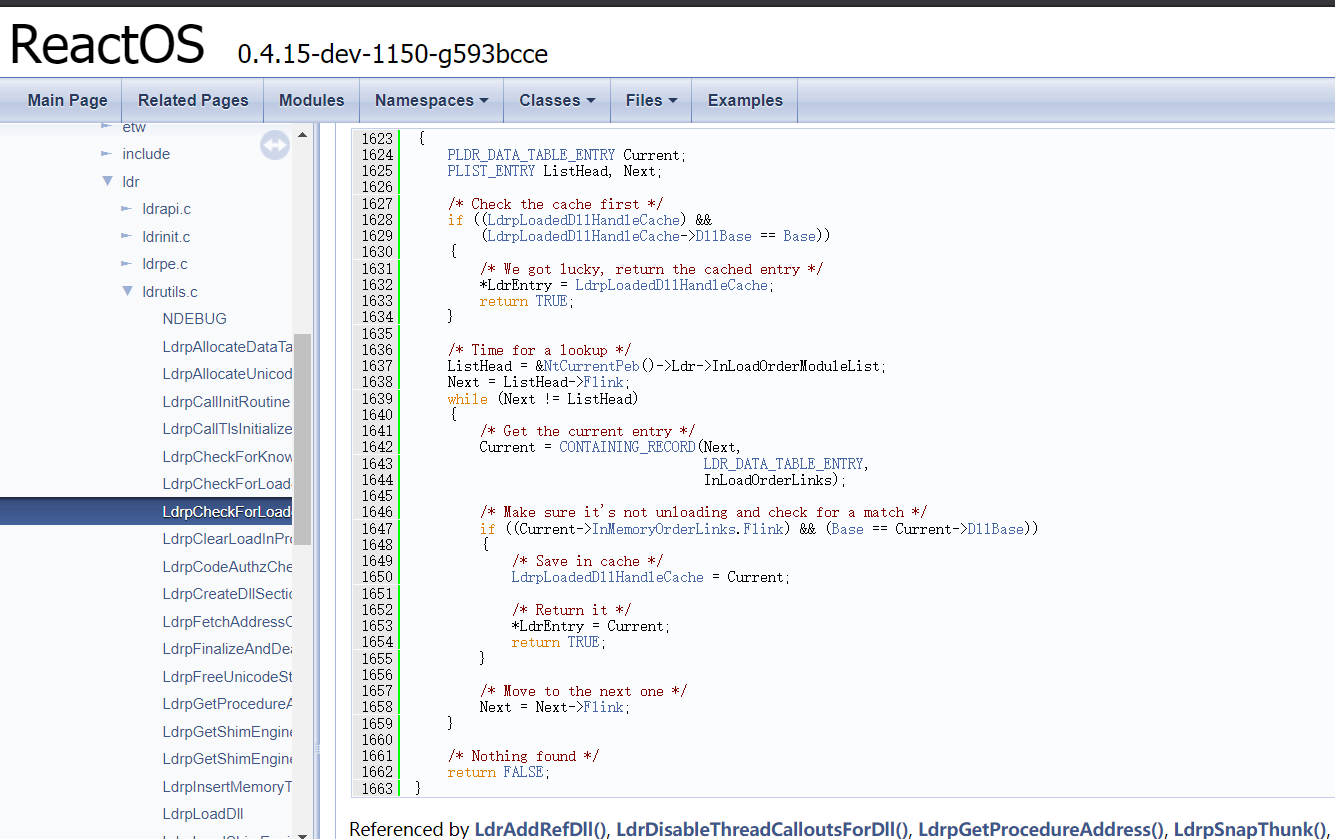Viewport: 1335px width, 839px height.
Task: Collapse the ldr folder arrow
Action: (107, 182)
